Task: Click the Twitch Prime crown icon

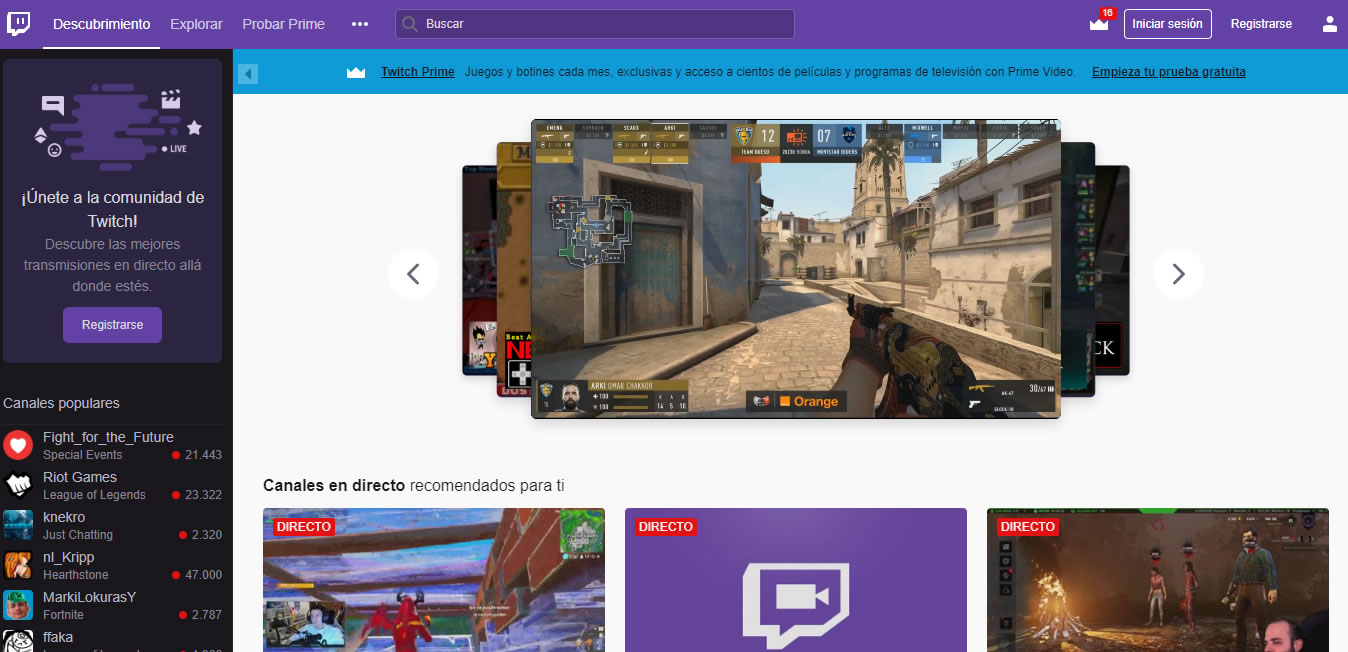Action: tap(356, 71)
